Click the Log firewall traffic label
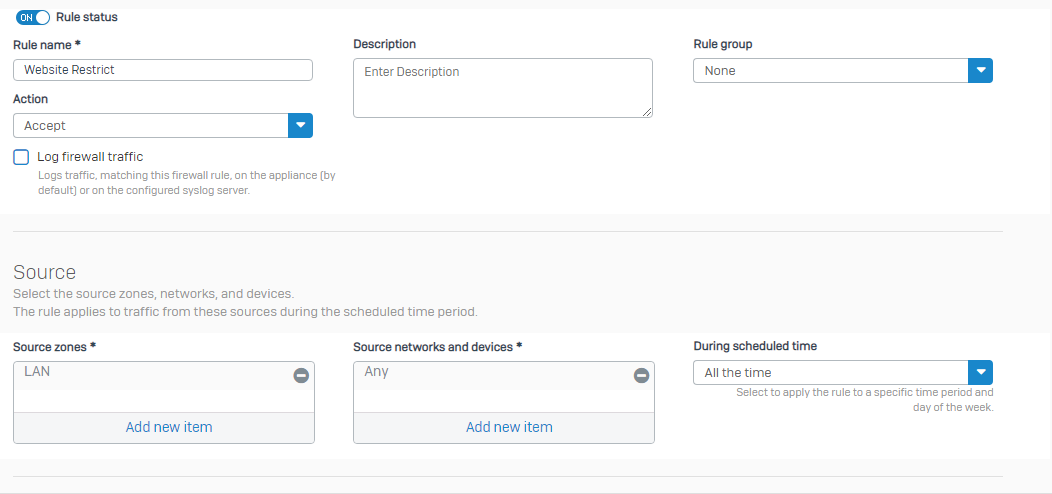This screenshot has height=494, width=1052. click(91, 157)
